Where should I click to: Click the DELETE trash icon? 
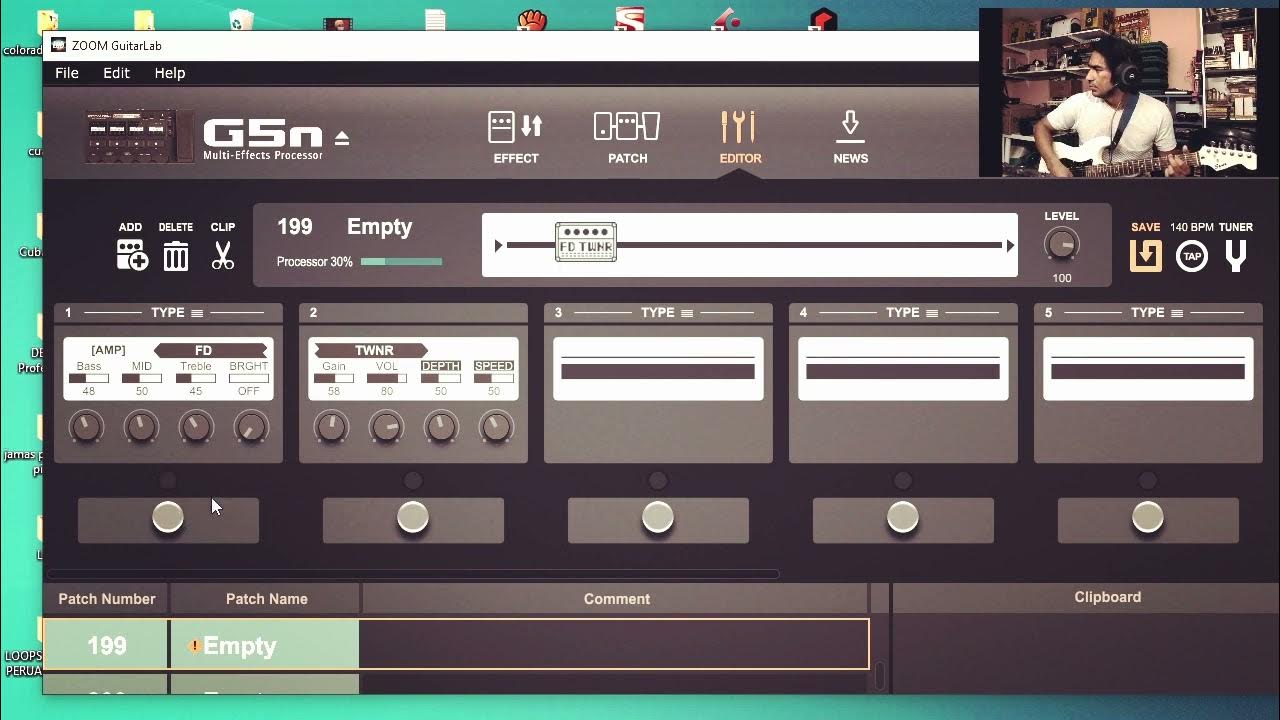(176, 256)
